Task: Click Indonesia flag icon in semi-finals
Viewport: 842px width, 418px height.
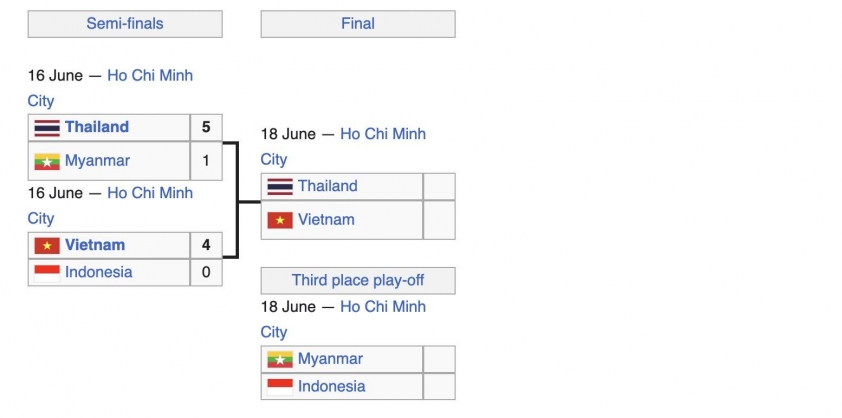Action: [47, 273]
